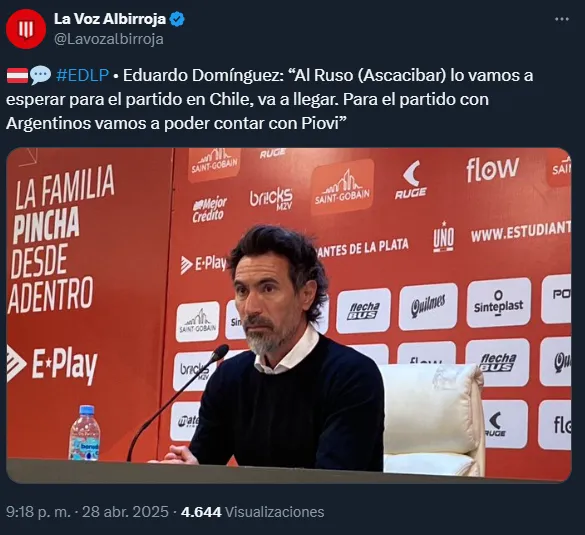
Task: Open the 4.644 Visualizaciones count
Action: click(x=253, y=512)
